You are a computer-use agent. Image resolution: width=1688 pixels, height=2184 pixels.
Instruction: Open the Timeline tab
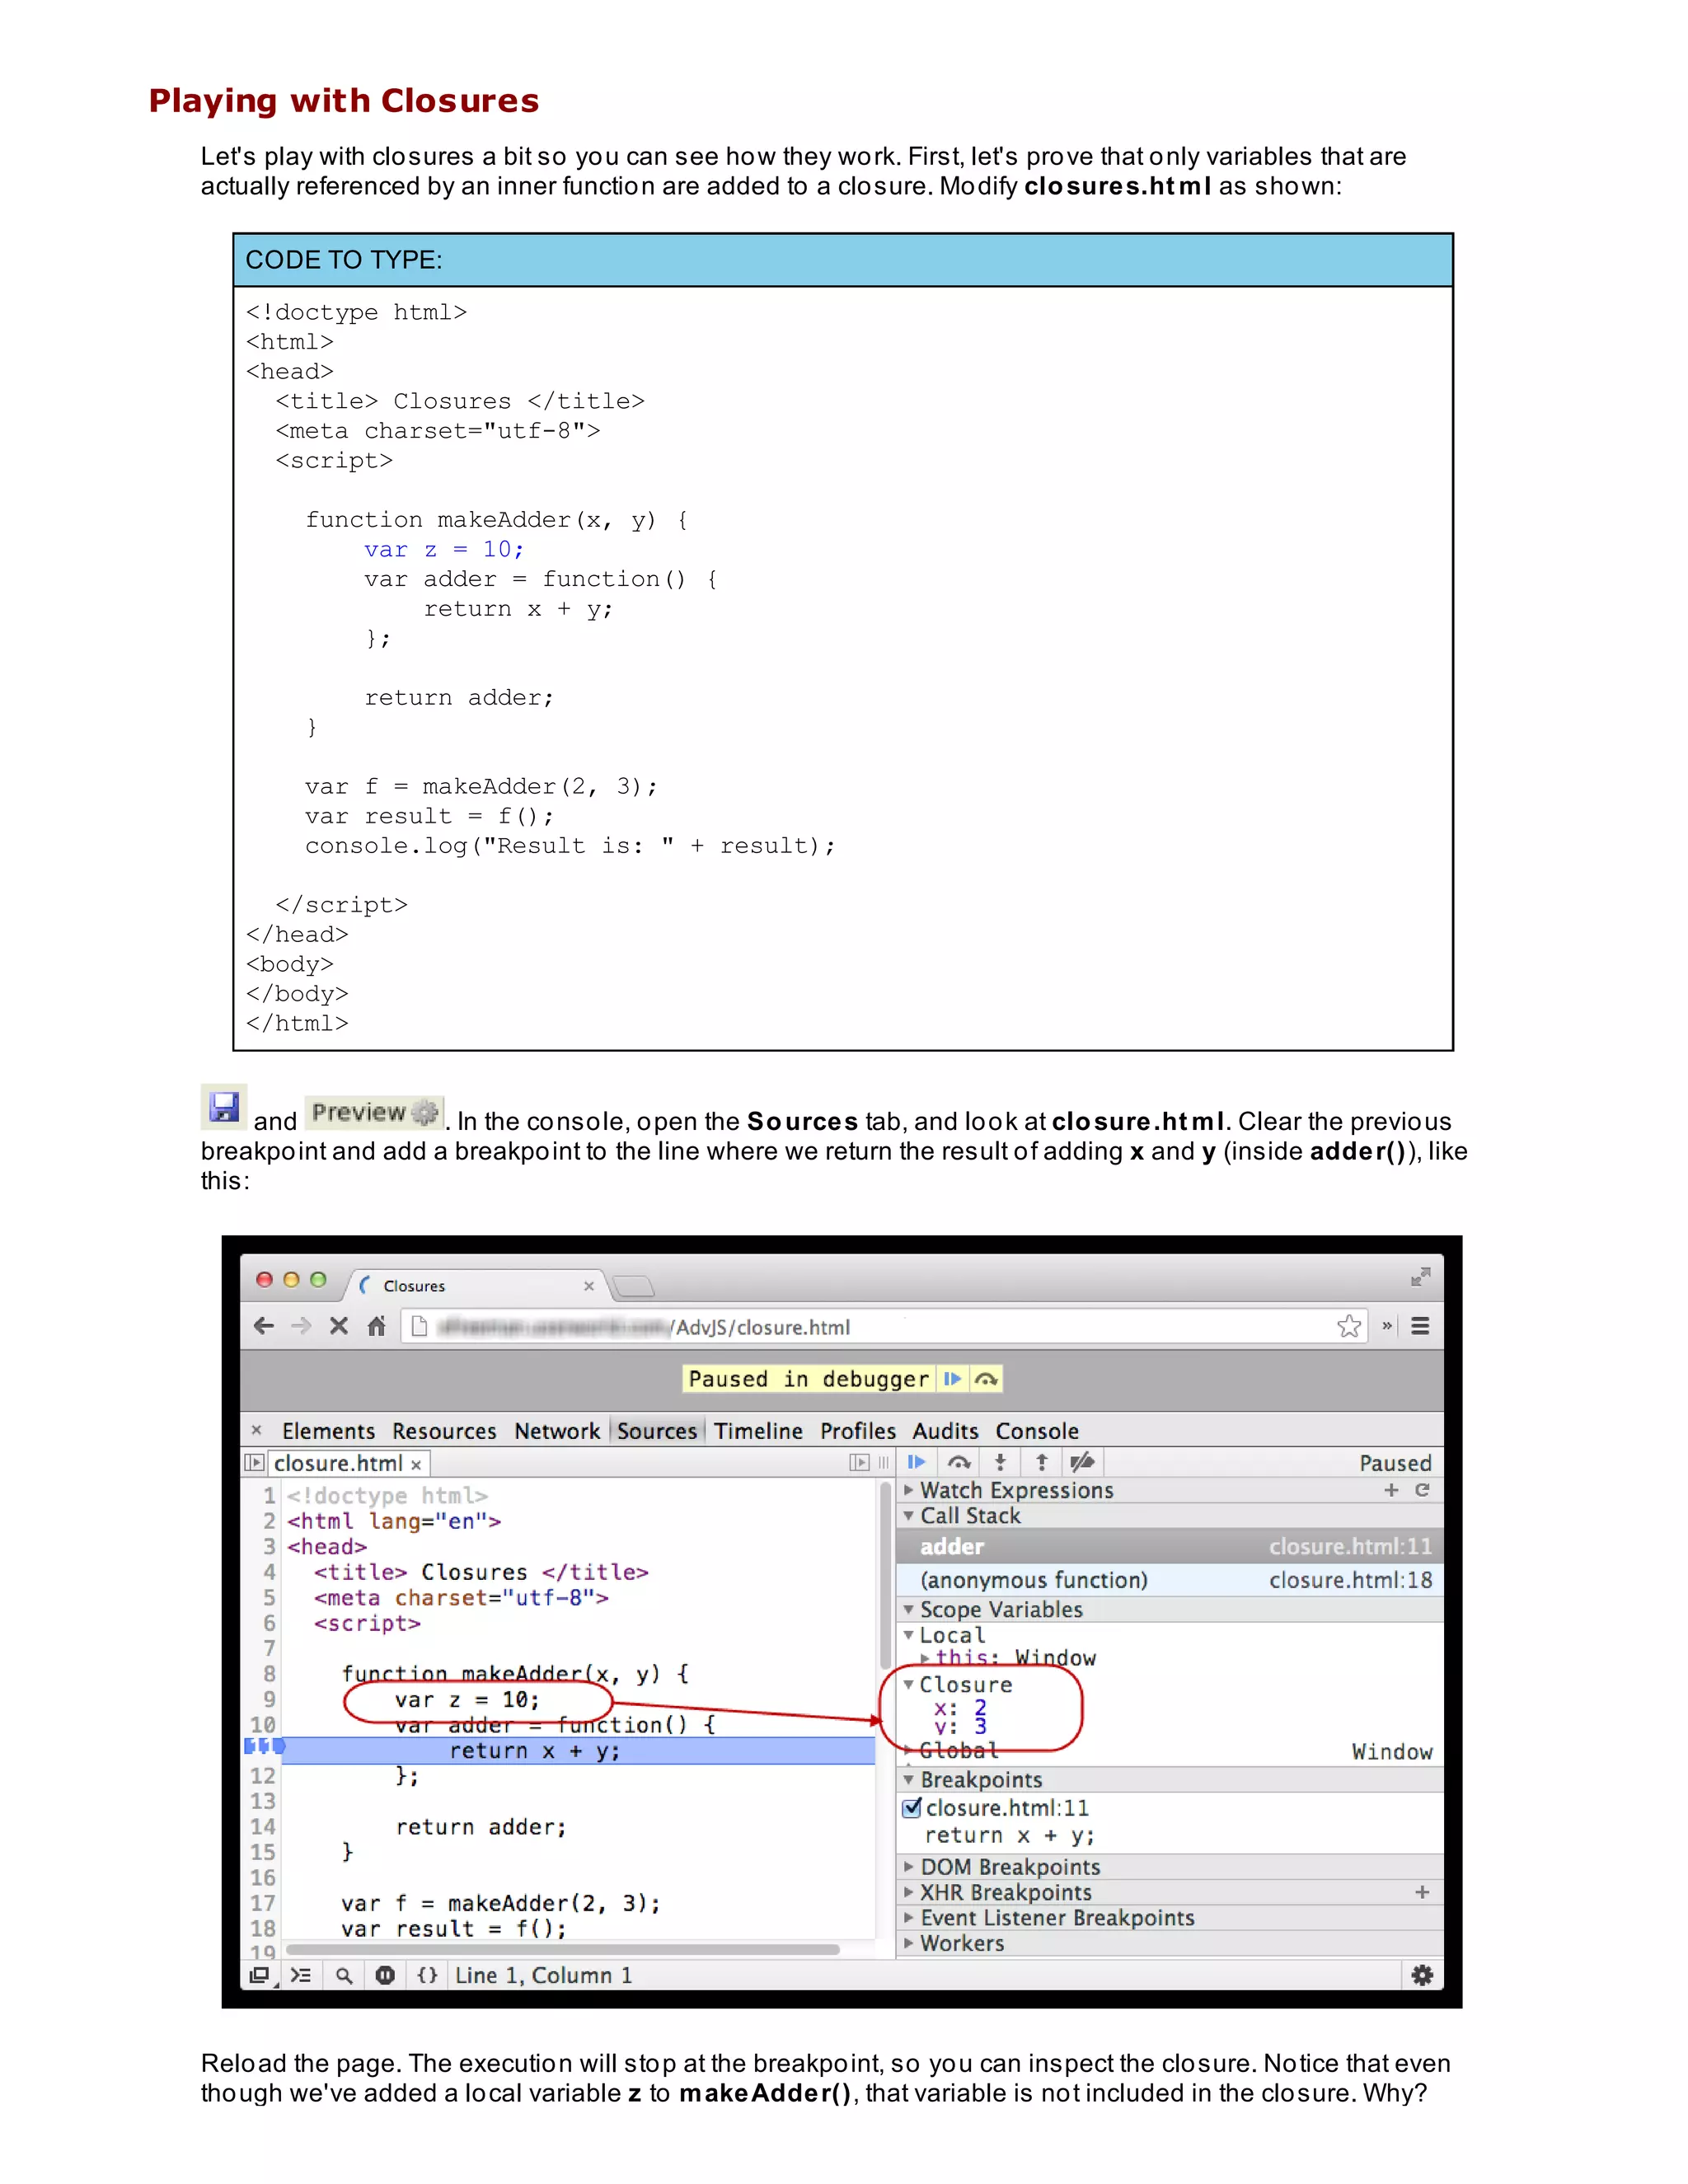(758, 1431)
